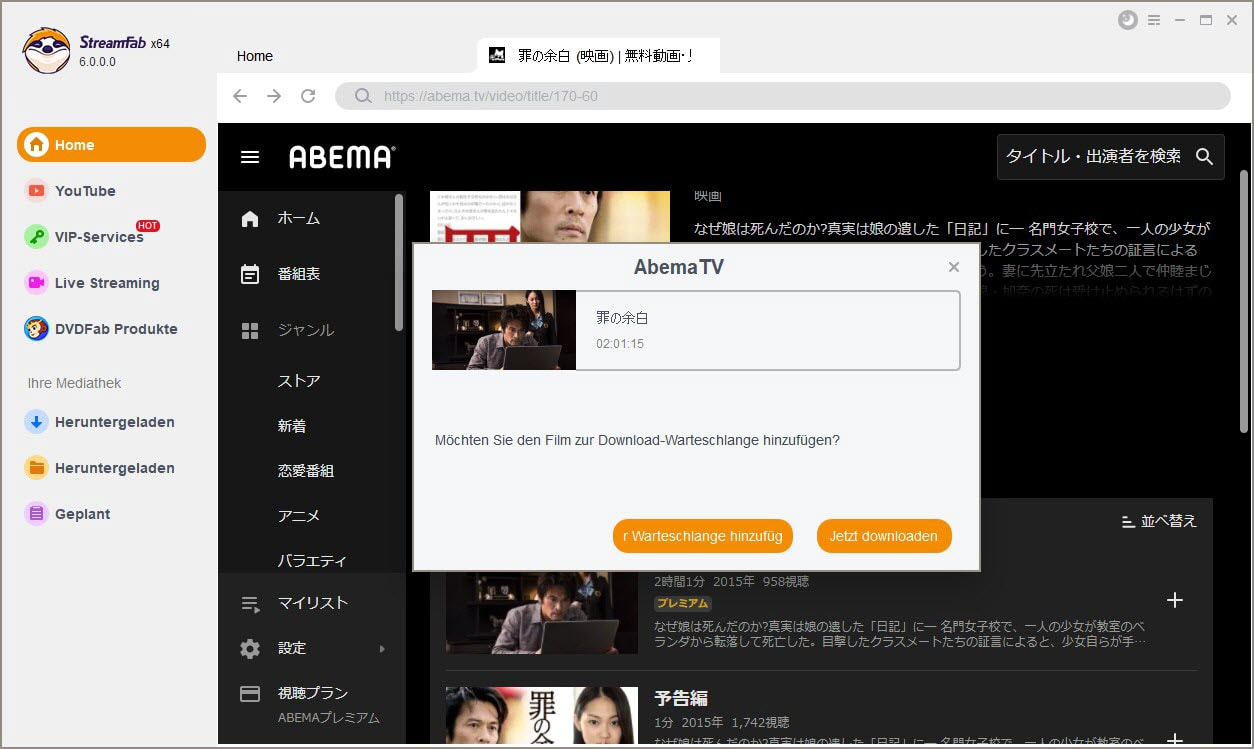Toggle the ABEMA hamburger menu
Image resolution: width=1254 pixels, height=749 pixels.
click(250, 157)
